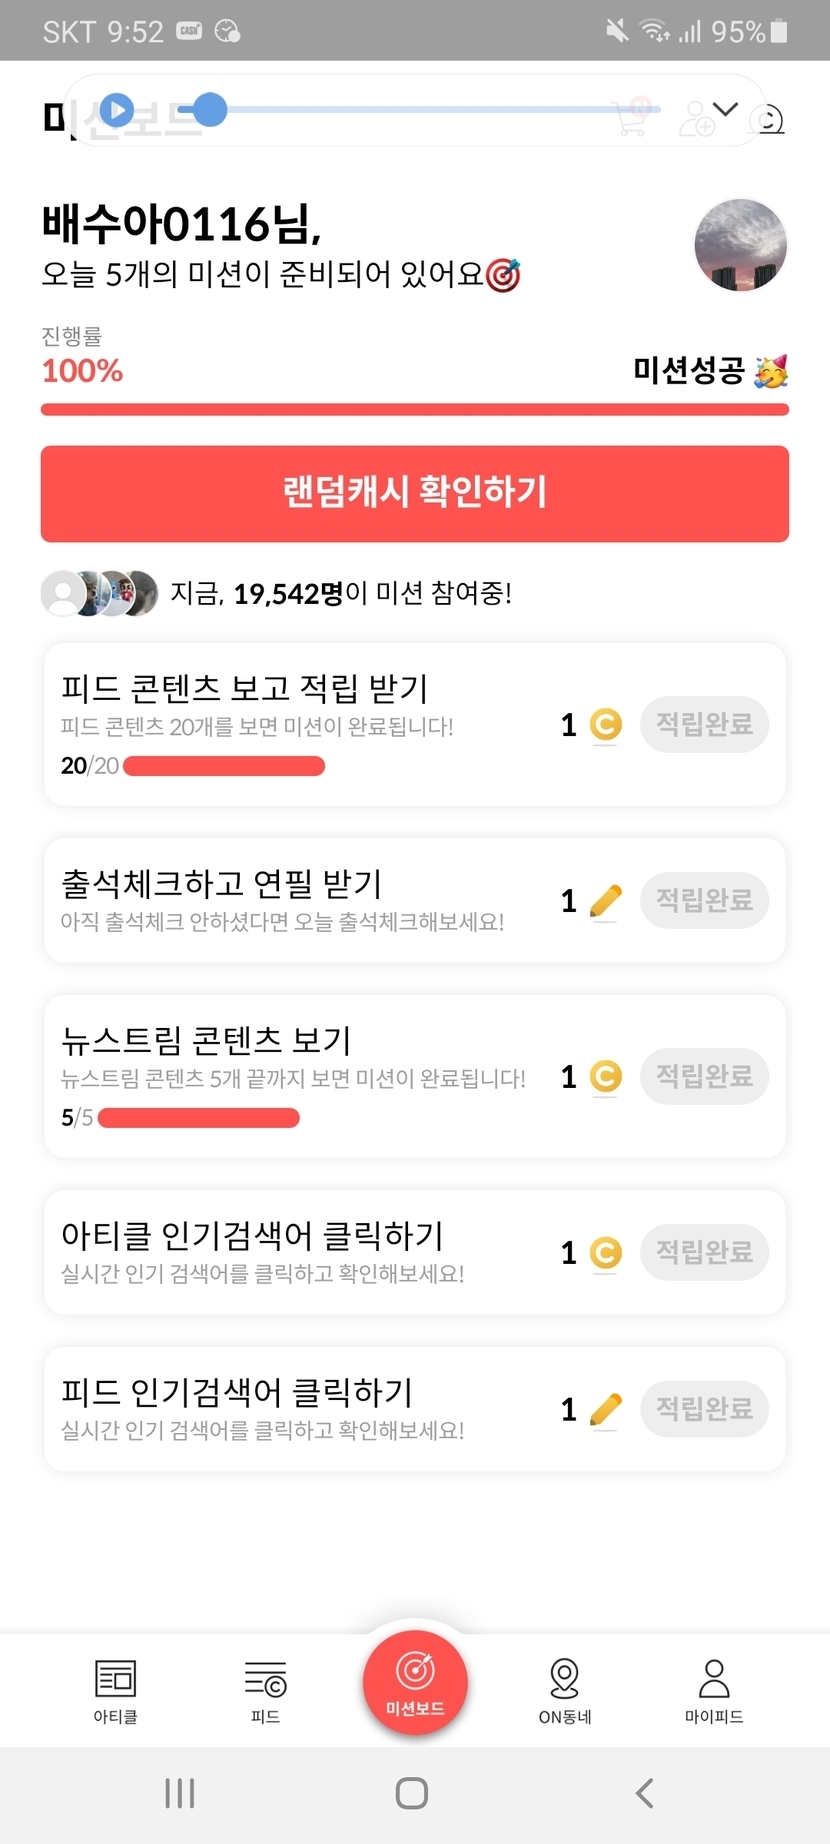Viewport: 830px width, 1844px height.
Task: Open the shopping cart icon
Action: 632,117
